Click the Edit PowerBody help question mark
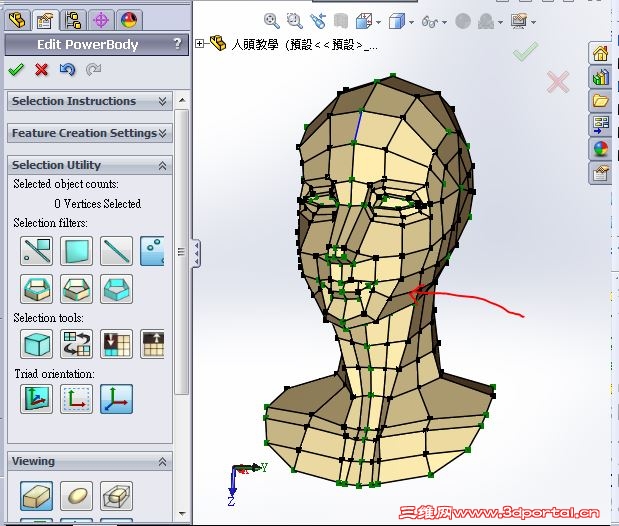This screenshot has width=619, height=526. 178,43
